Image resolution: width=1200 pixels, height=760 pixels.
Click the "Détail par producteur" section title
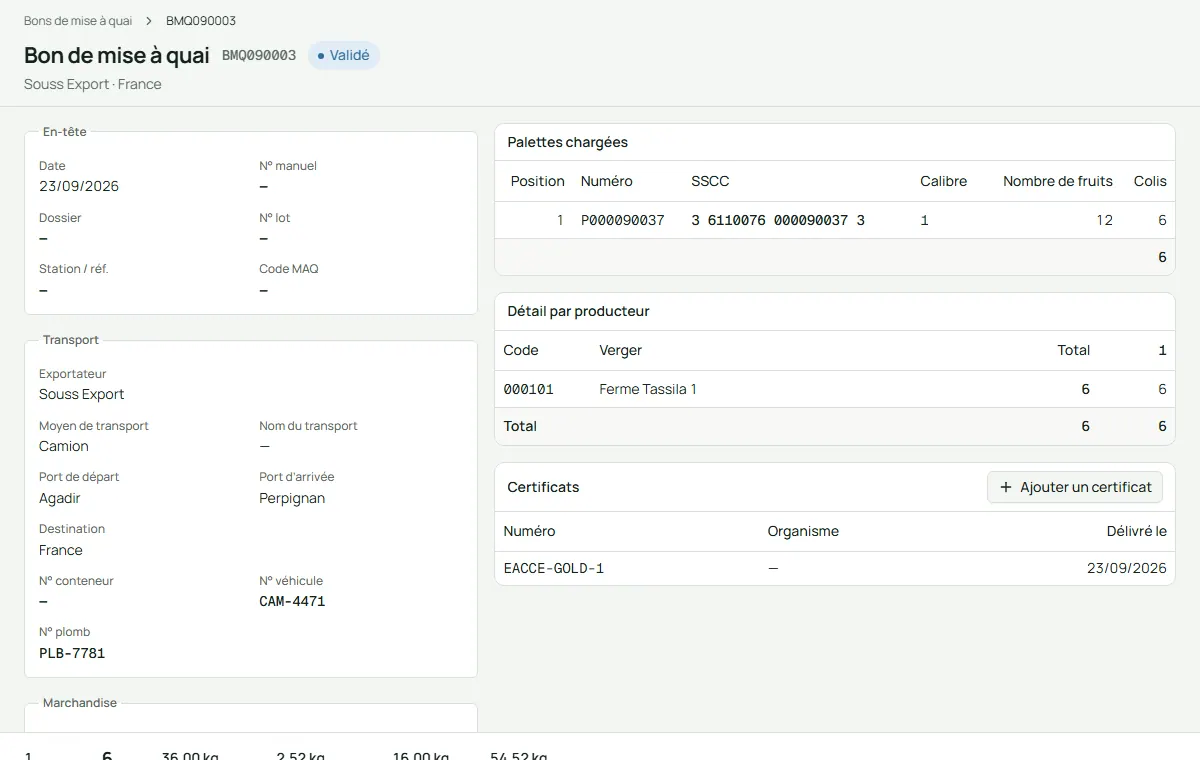[579, 311]
